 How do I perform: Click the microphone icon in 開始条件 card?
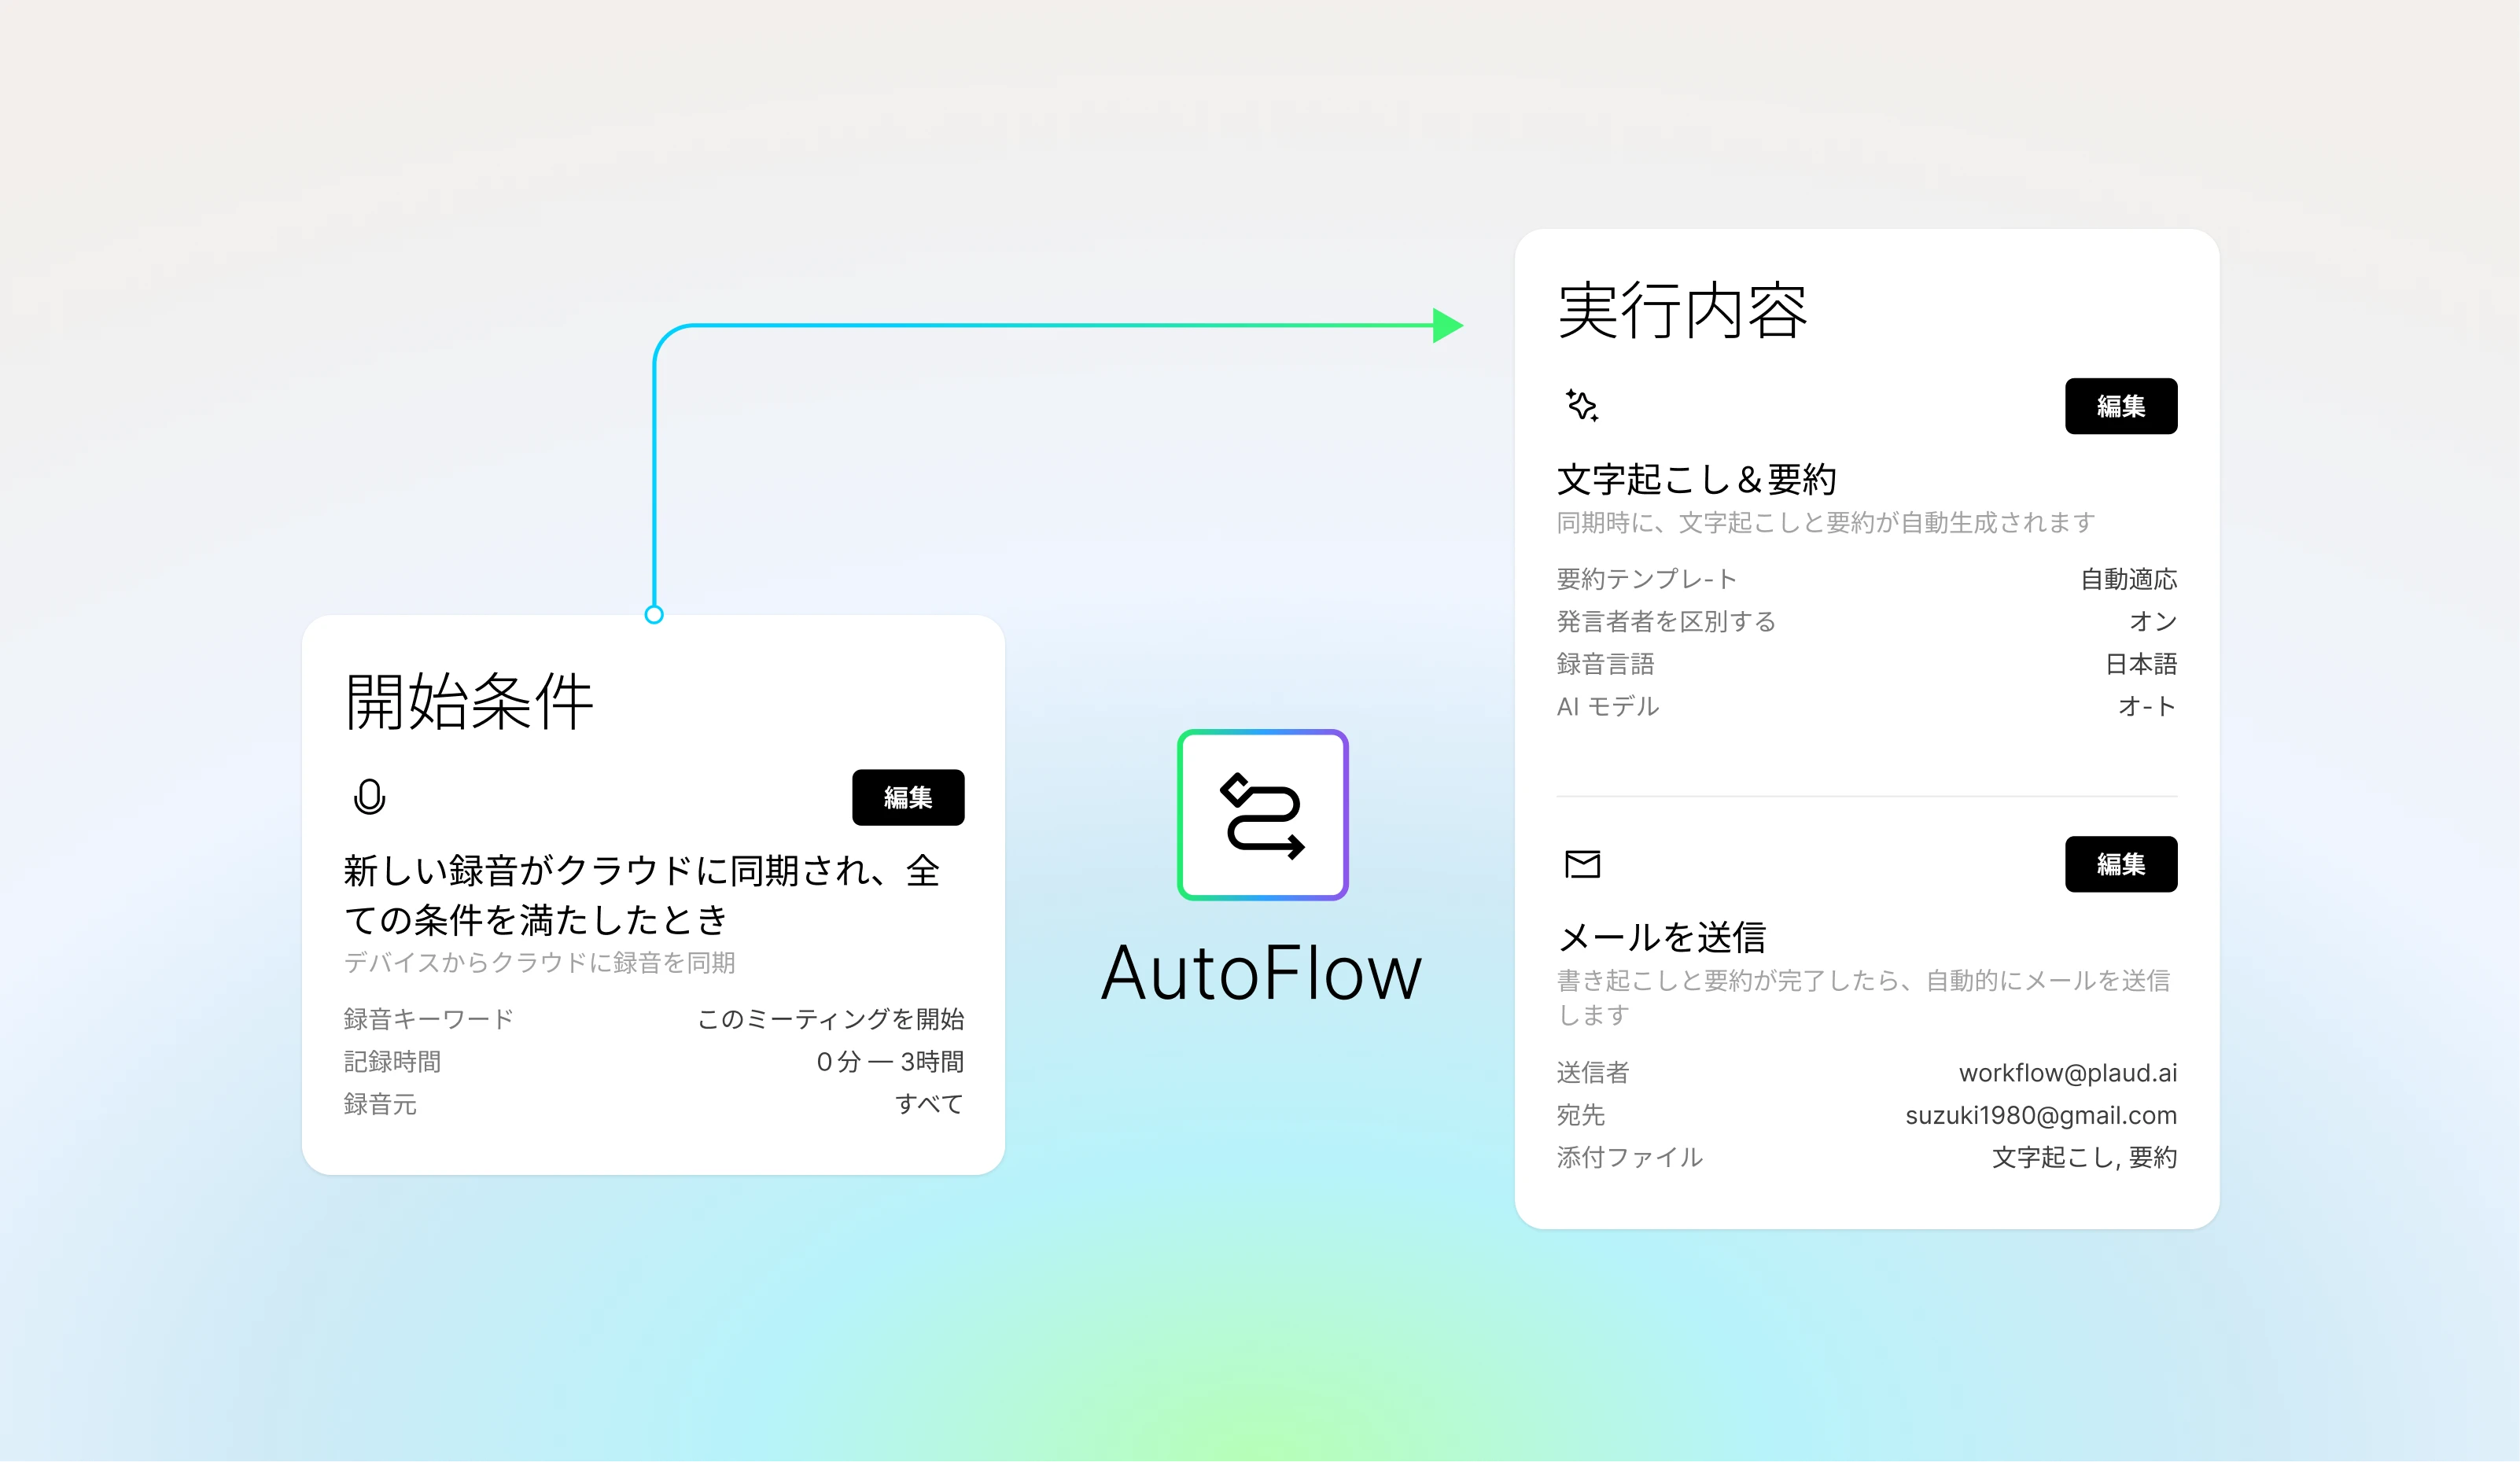click(369, 797)
